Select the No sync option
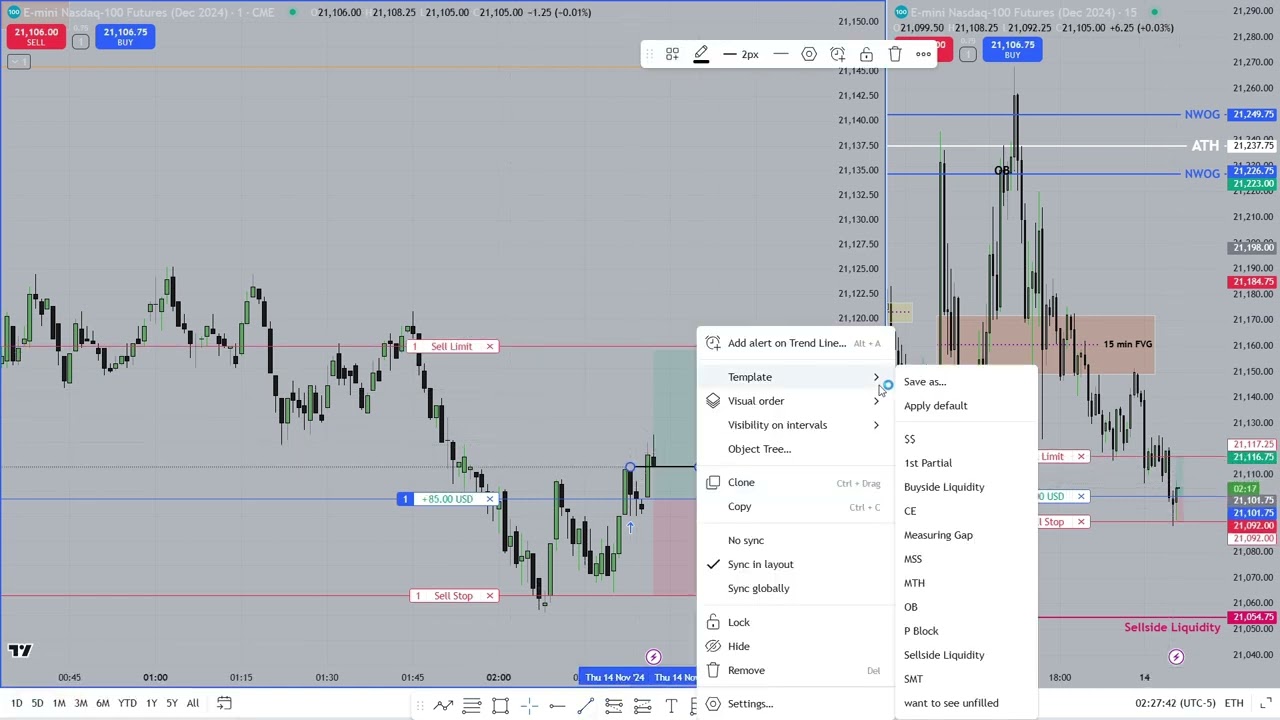This screenshot has width=1280, height=720. pos(795,541)
